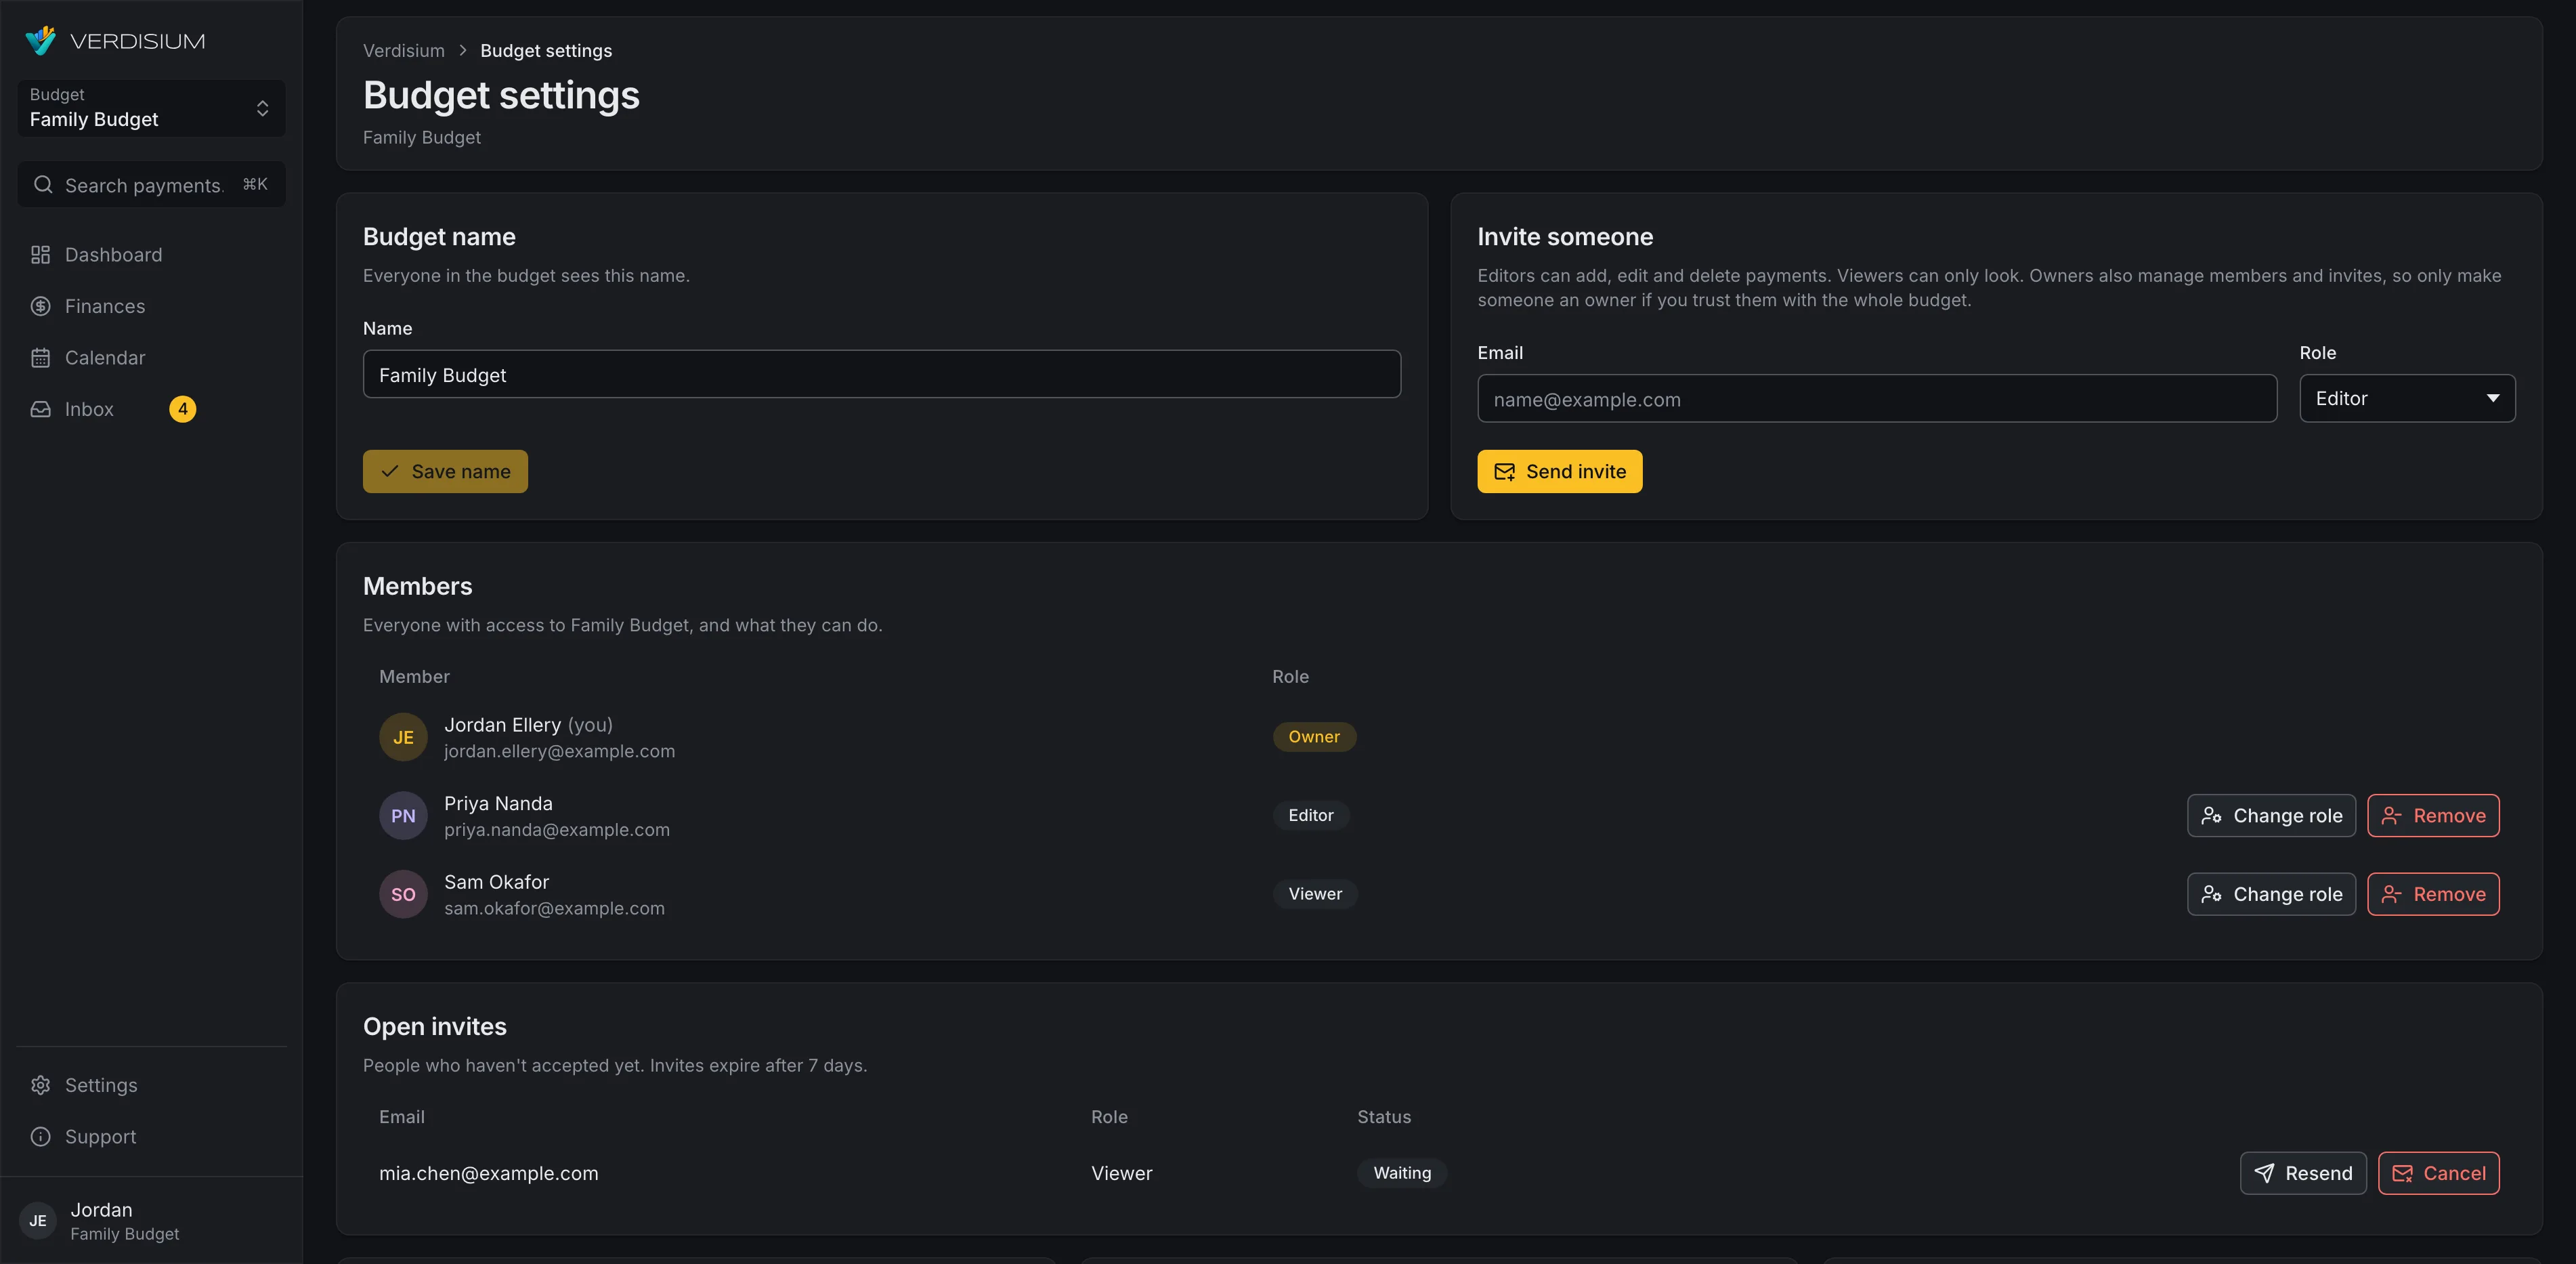Cancel the invite for mia.chen@example.com

2438,1173
